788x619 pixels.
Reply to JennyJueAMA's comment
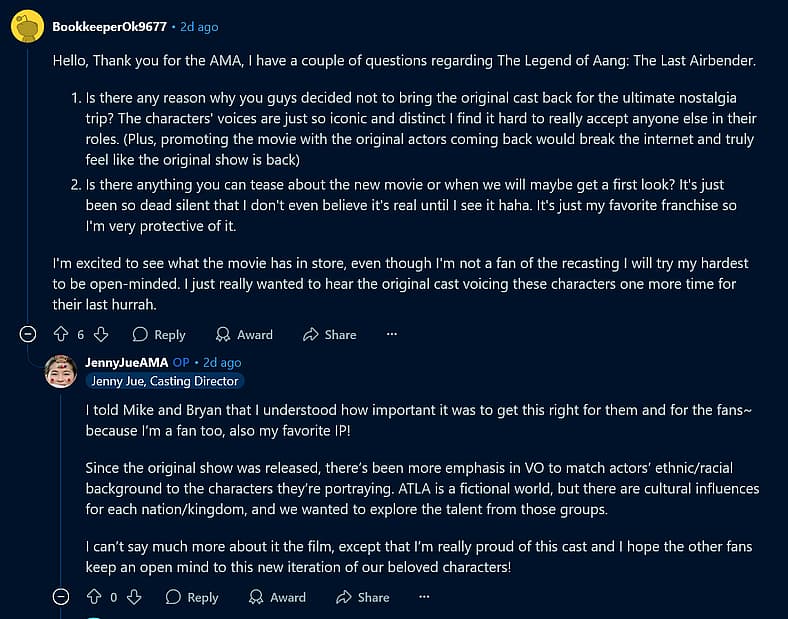192,597
